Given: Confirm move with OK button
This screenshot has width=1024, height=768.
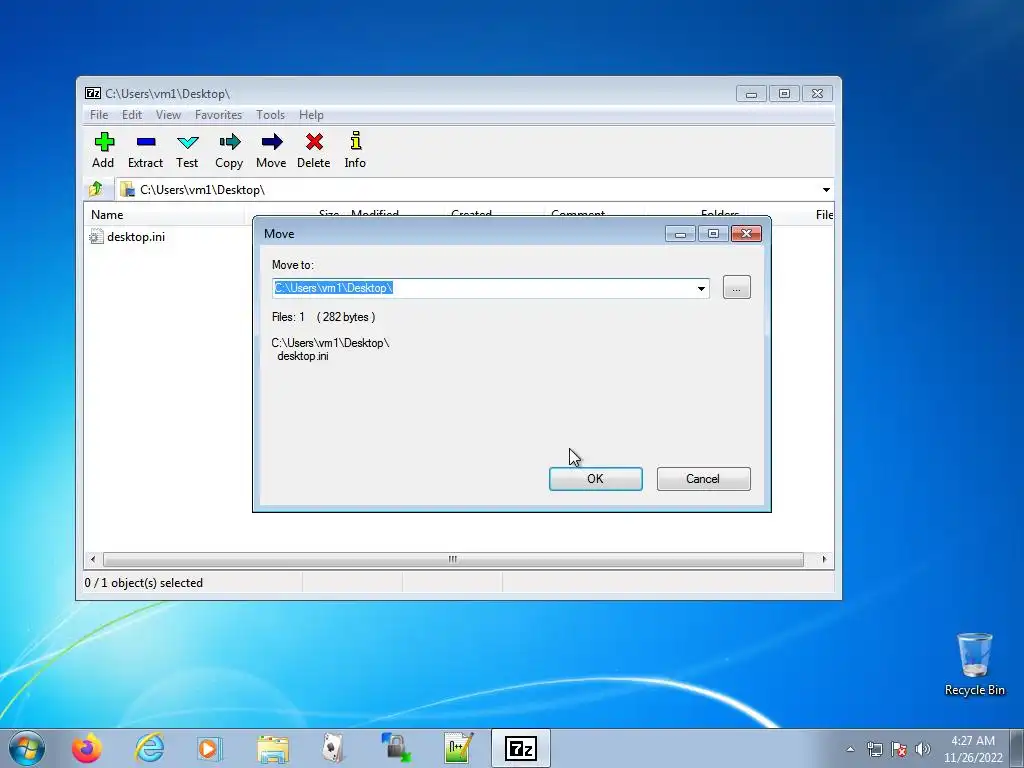Looking at the screenshot, I should click(x=596, y=479).
